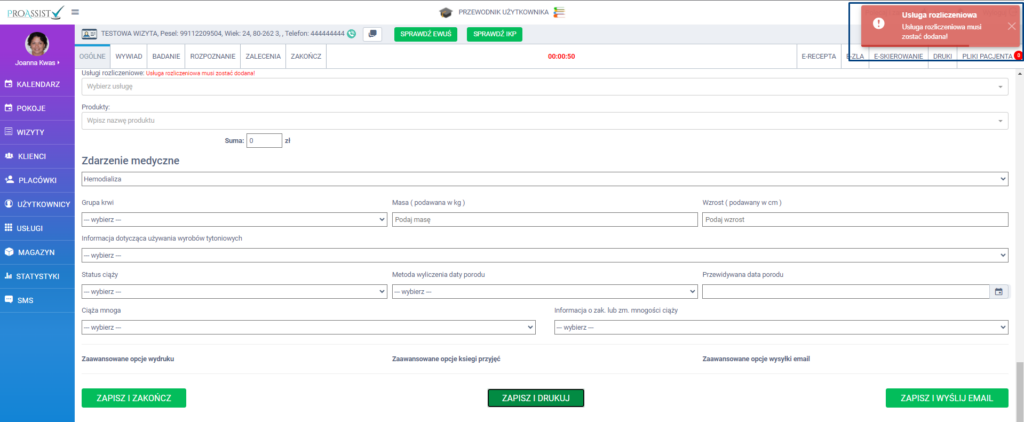The width and height of the screenshot is (1024, 422).
Task: Open Magazyn in the sidebar
Action: [x=36, y=251]
